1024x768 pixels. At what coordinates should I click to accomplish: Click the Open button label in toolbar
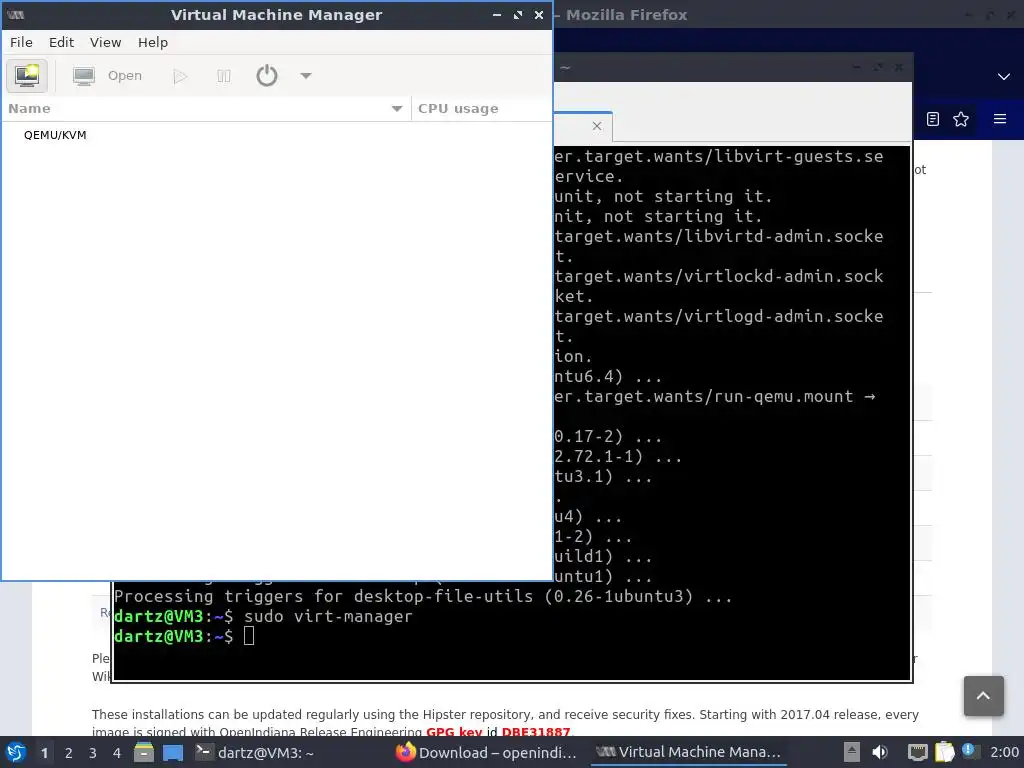(125, 76)
